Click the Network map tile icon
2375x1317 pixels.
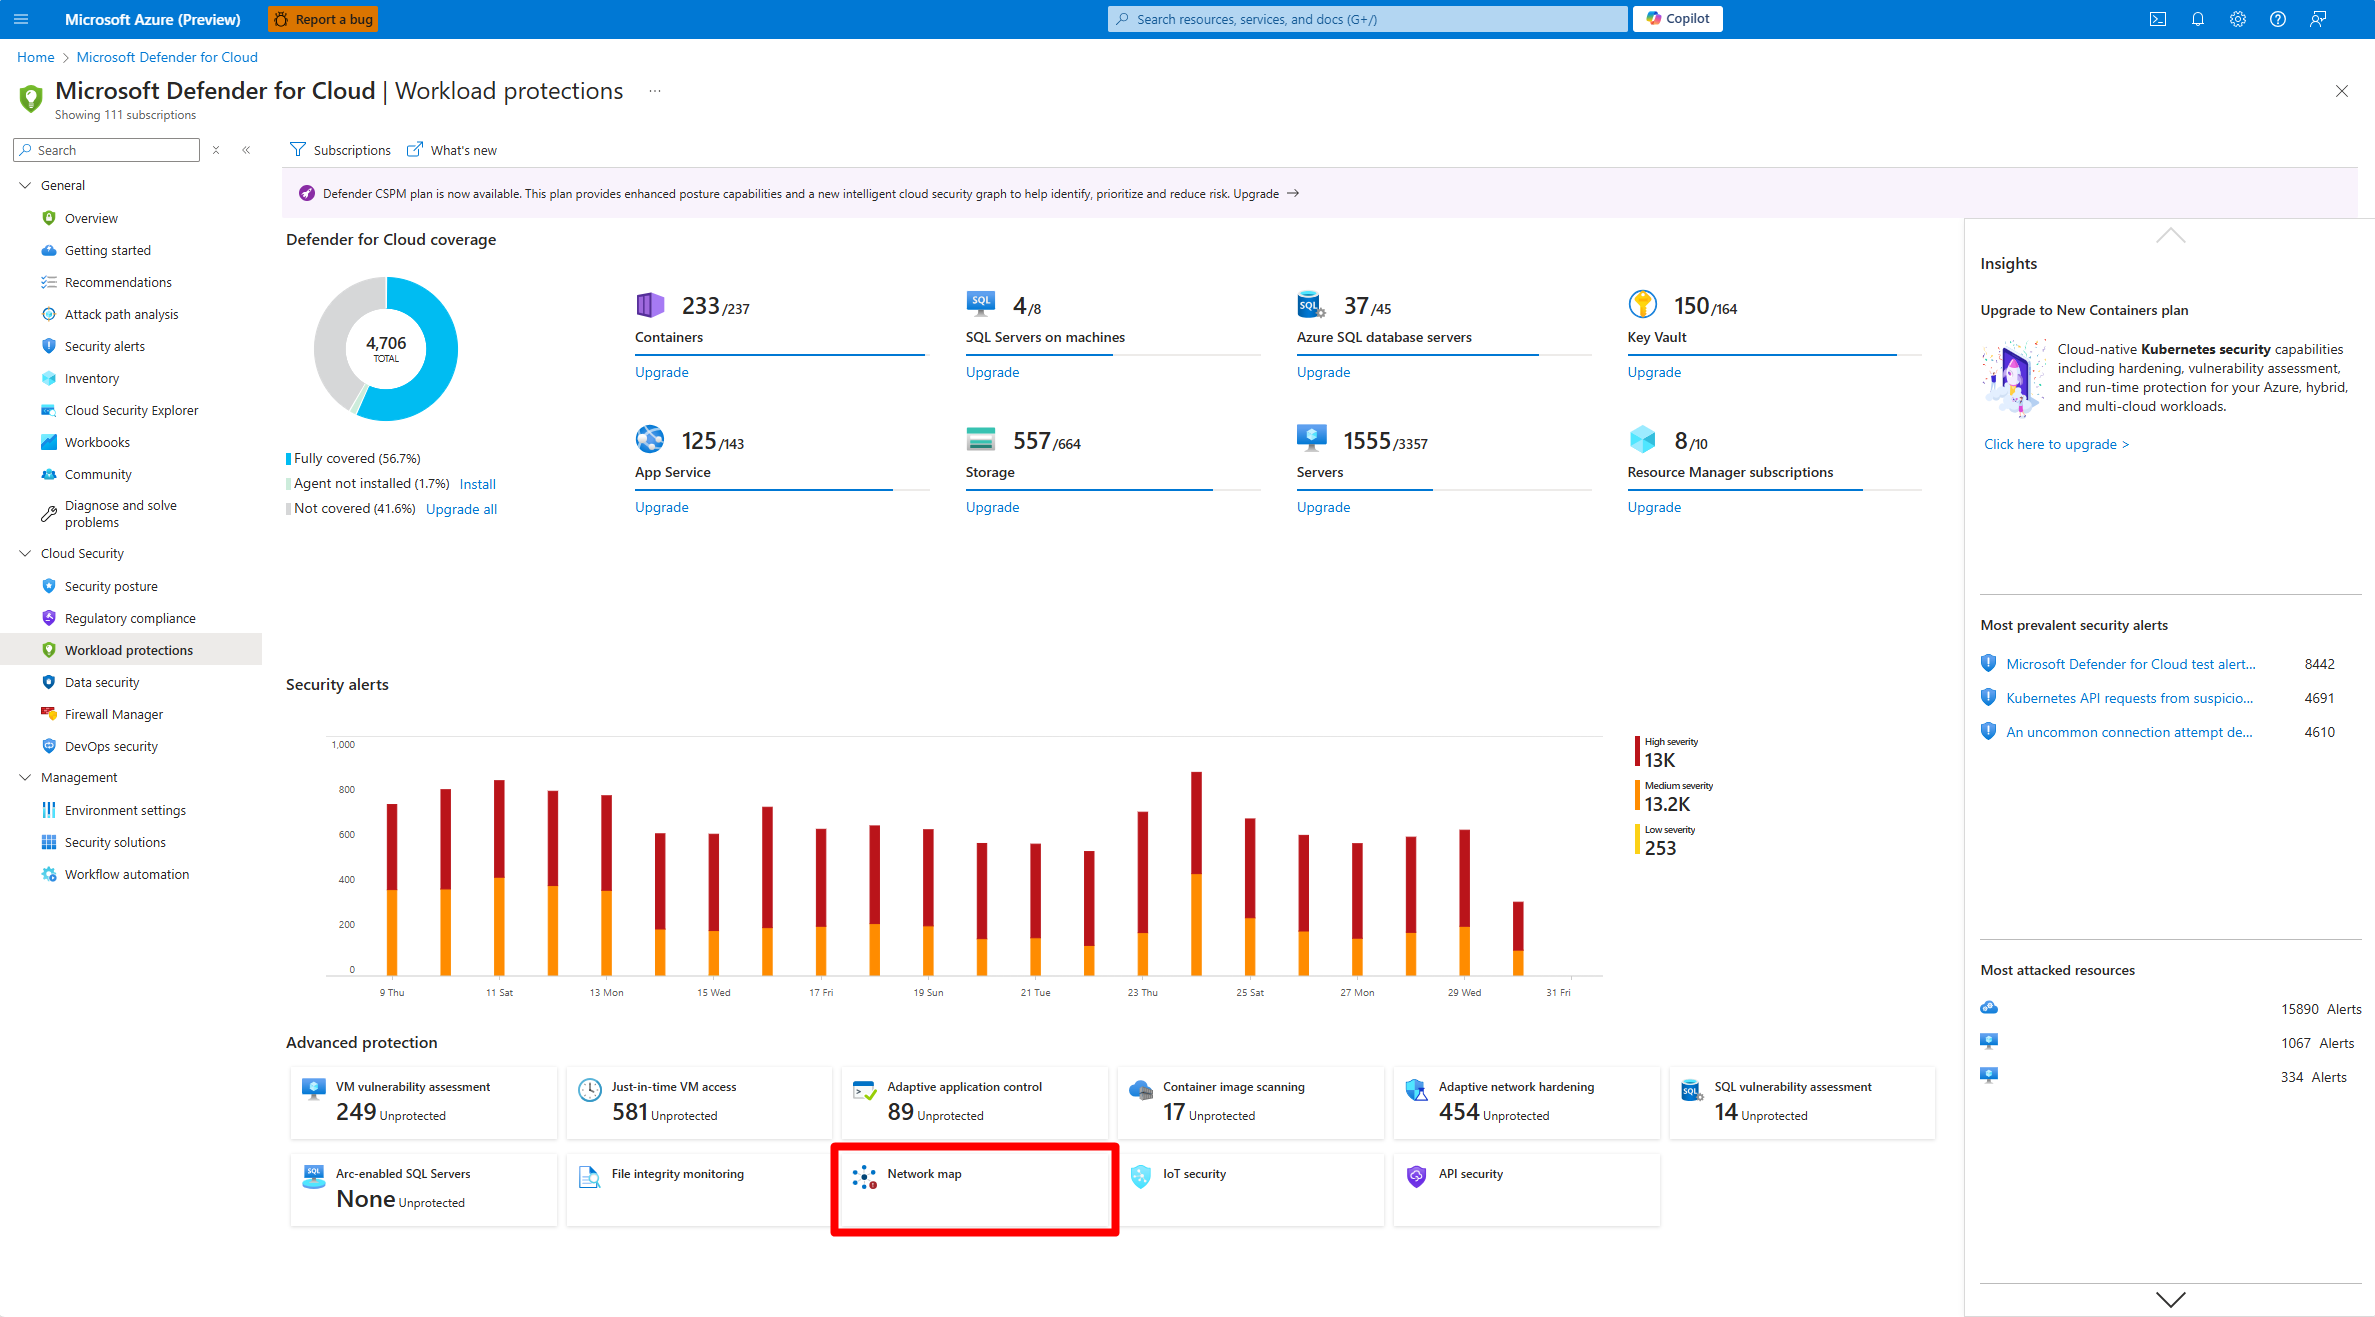[x=864, y=1177]
